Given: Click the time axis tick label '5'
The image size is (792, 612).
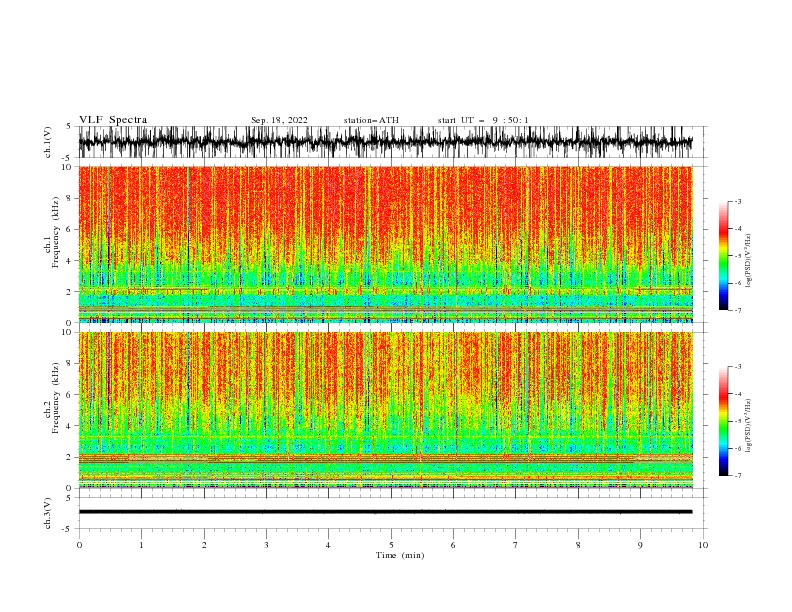Looking at the screenshot, I should [x=391, y=545].
